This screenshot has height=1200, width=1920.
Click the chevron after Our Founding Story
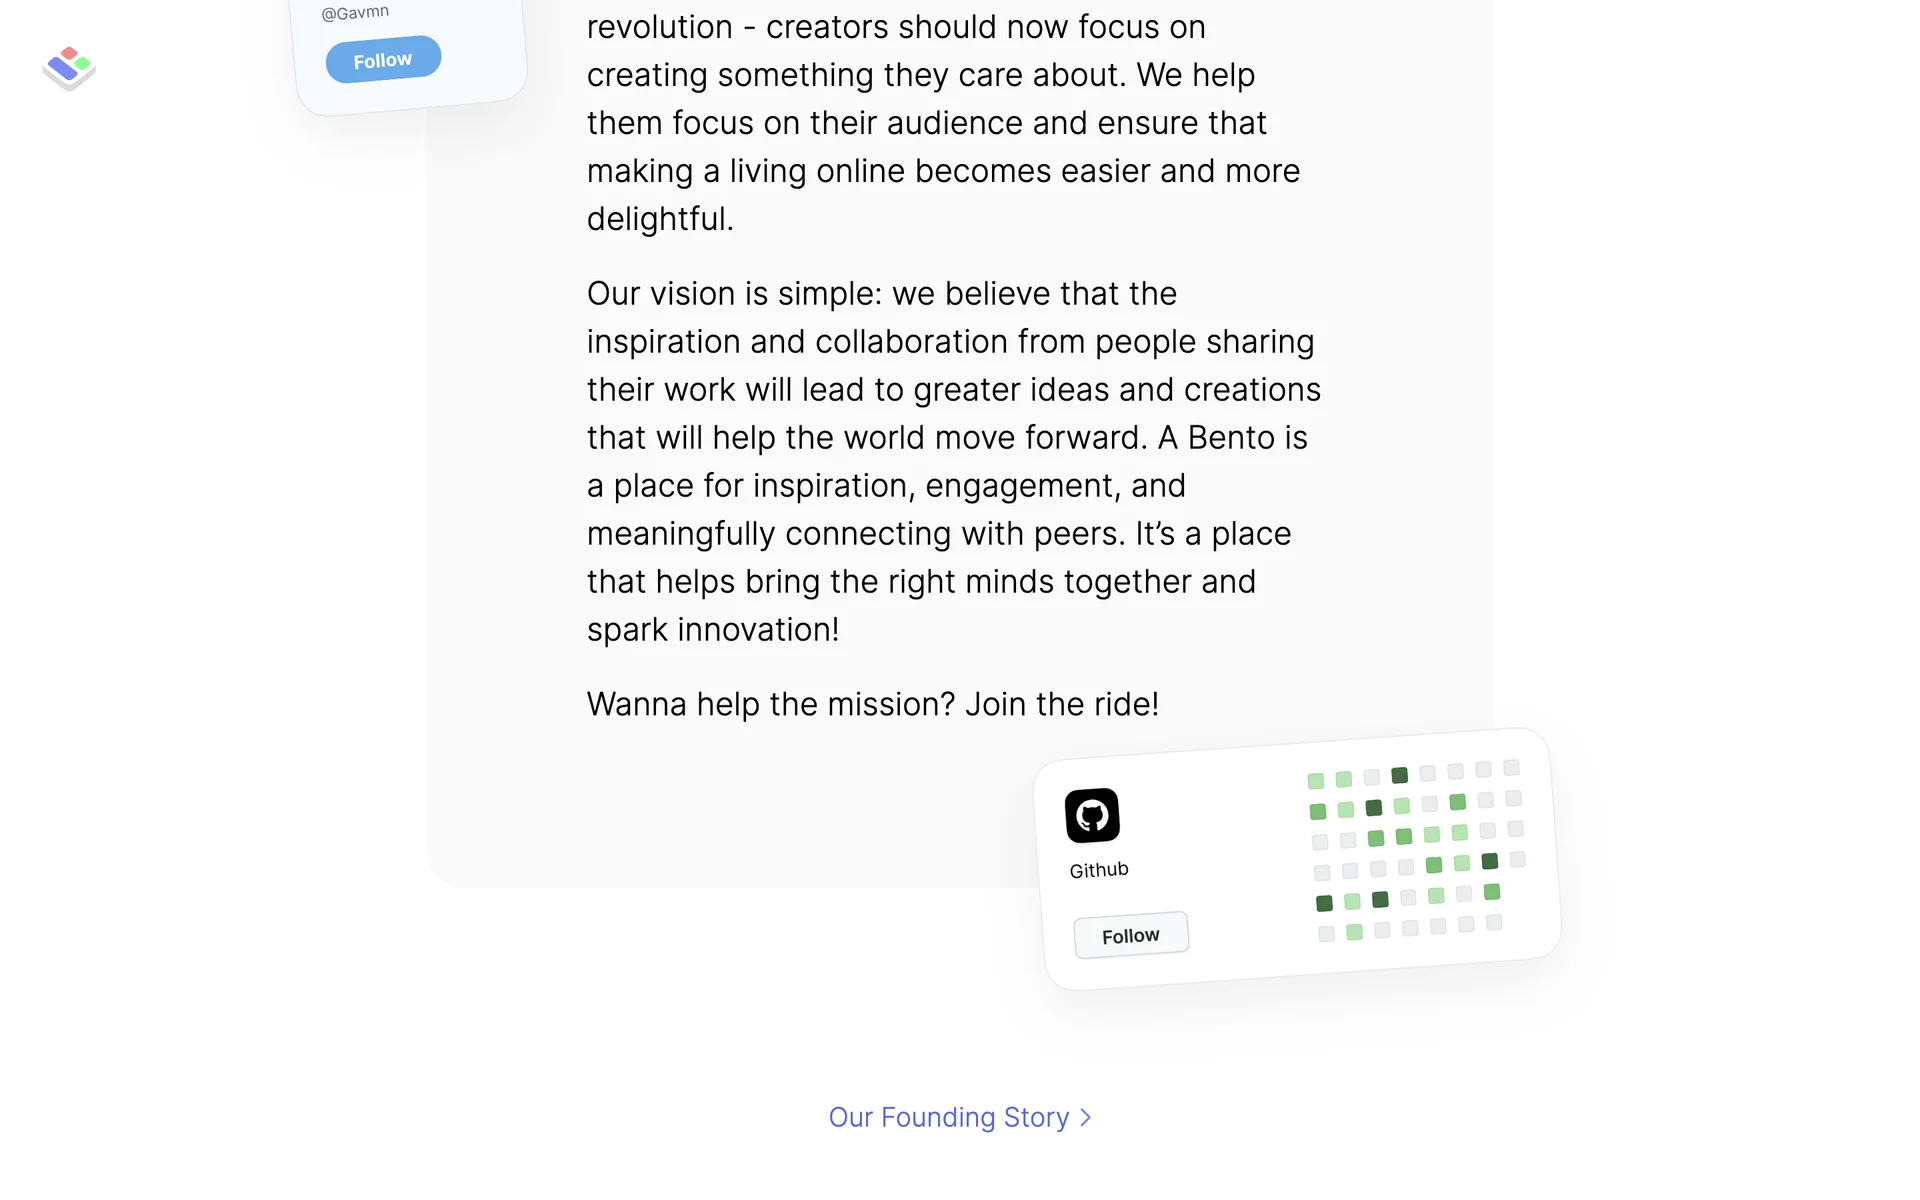[1086, 1117]
